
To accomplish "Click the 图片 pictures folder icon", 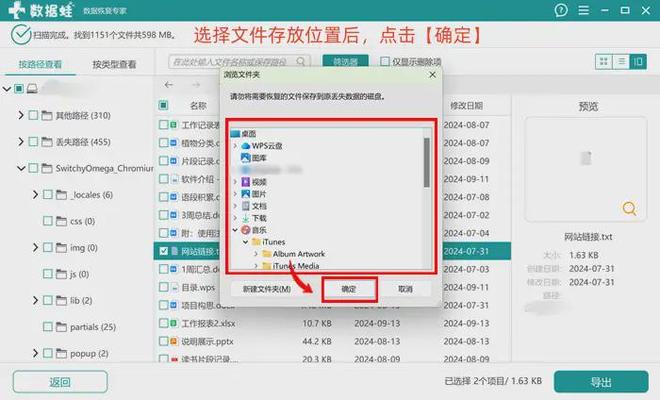I will tap(245, 194).
